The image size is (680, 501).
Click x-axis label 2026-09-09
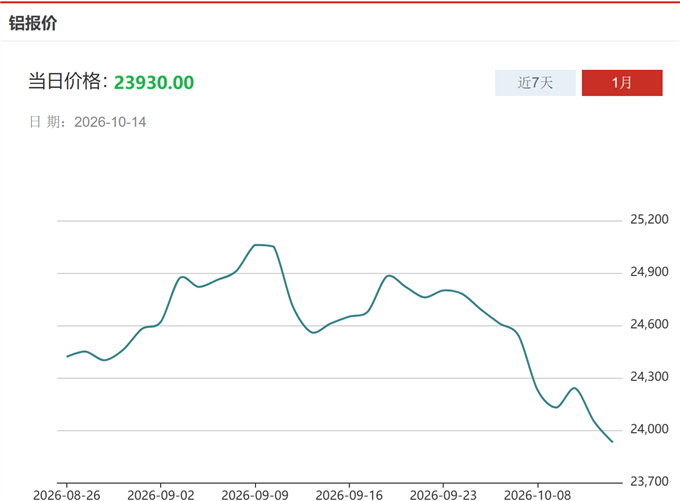255,495
